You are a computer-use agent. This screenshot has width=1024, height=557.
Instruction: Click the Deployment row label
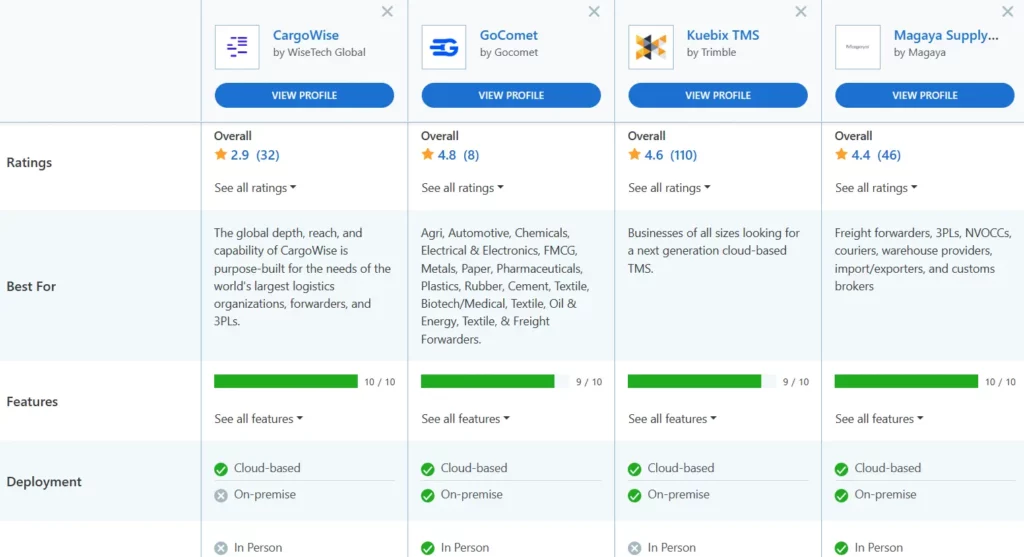pyautogui.click(x=44, y=482)
